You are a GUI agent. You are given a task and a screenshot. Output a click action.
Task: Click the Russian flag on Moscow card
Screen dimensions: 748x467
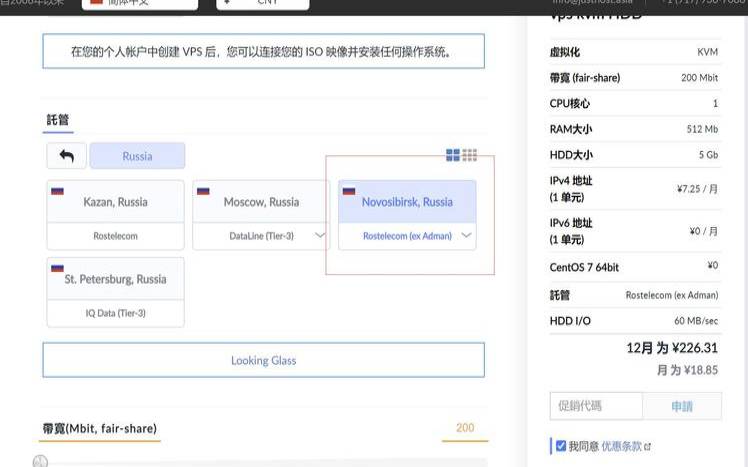coord(203,191)
